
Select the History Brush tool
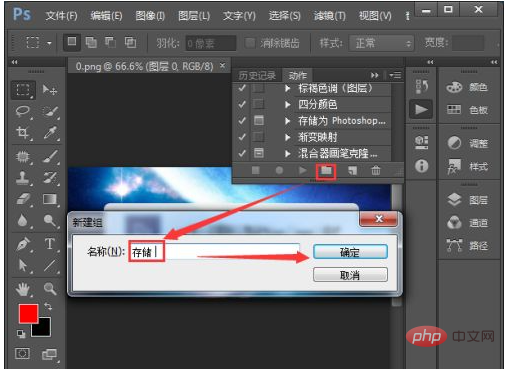coord(50,178)
